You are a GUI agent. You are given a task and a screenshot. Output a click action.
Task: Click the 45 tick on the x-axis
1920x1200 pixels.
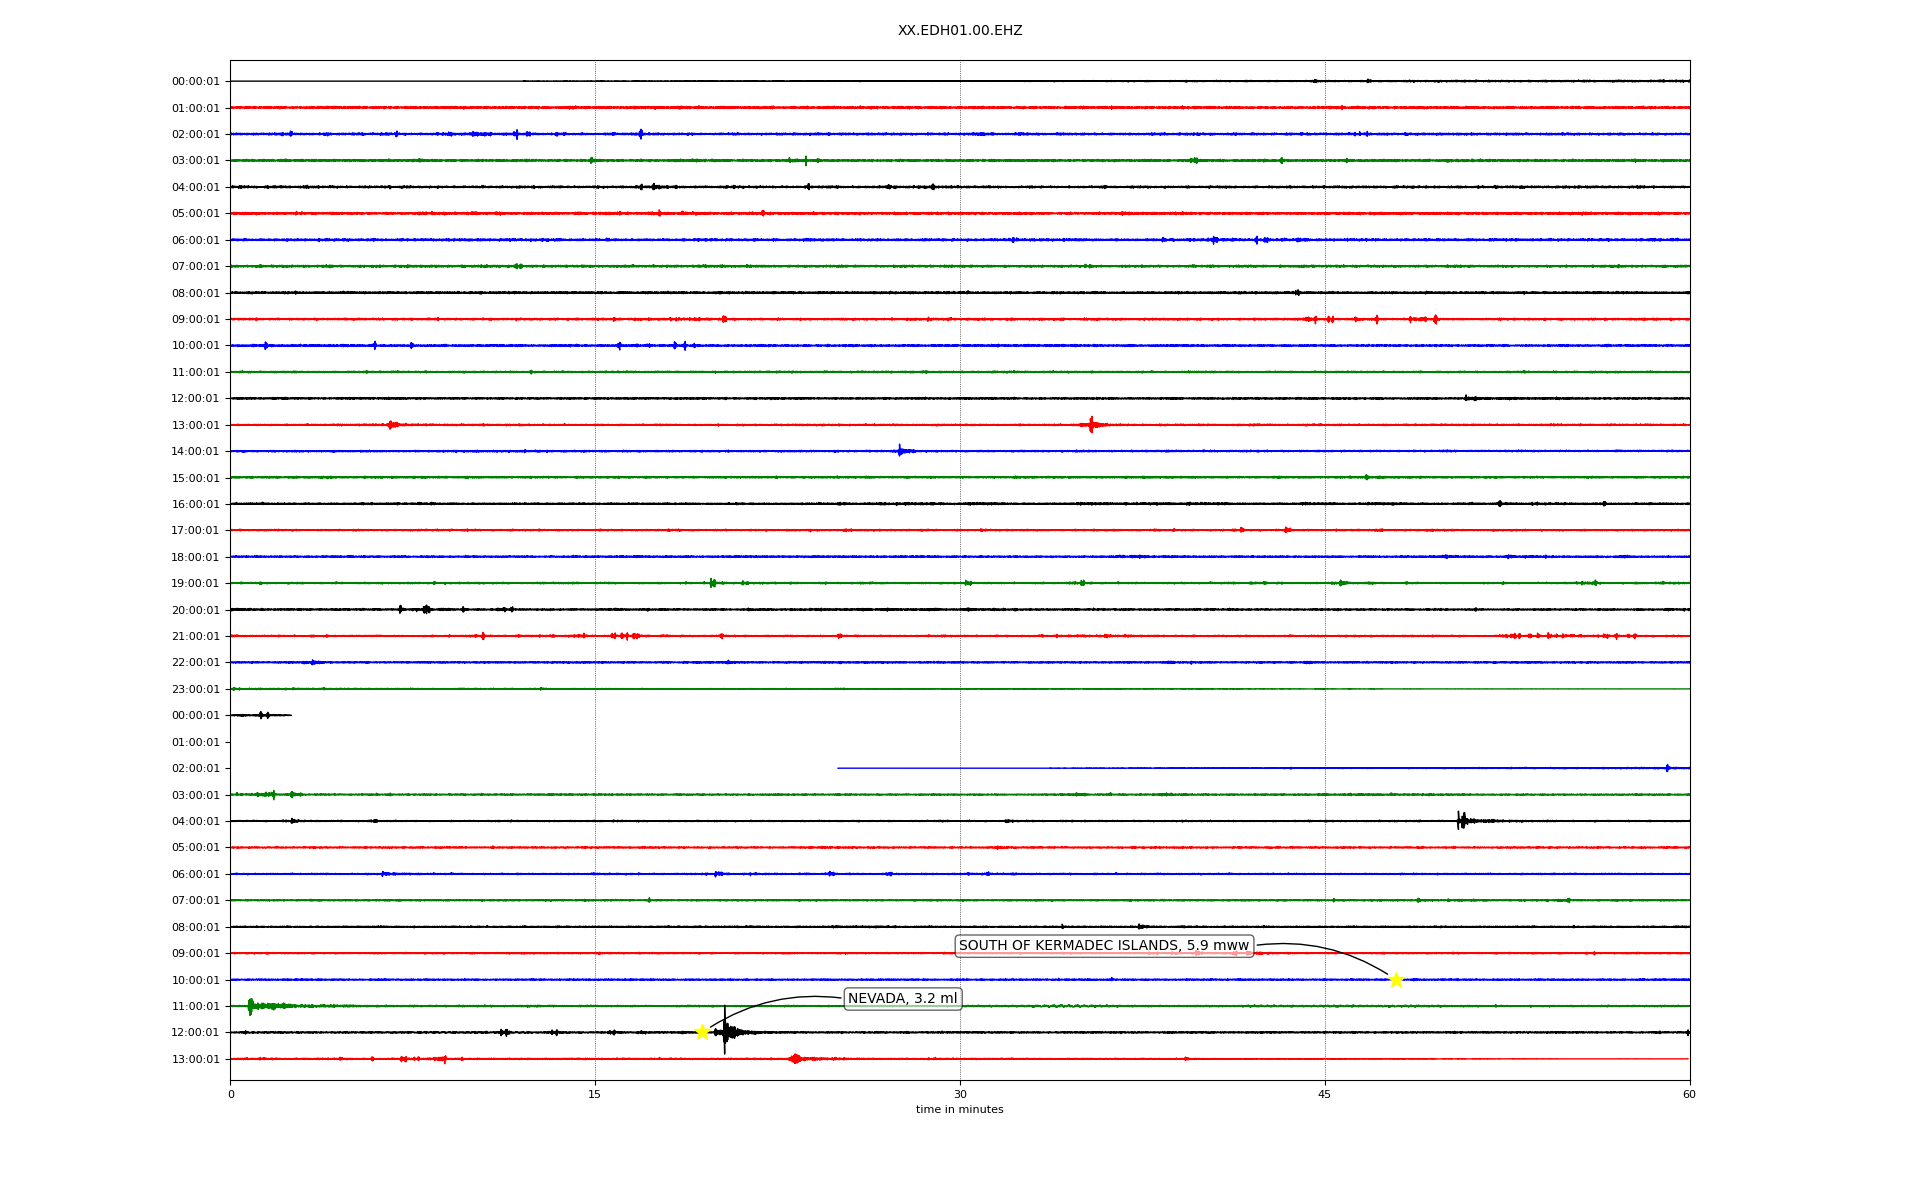(1325, 1094)
